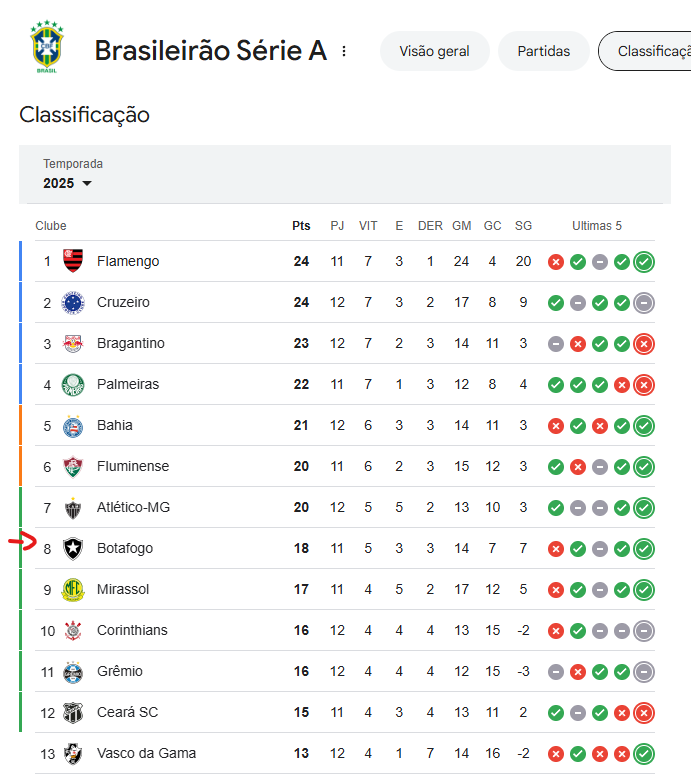Switch to the Partidas tab
Image resolution: width=691 pixels, height=781 pixels.
pos(544,51)
